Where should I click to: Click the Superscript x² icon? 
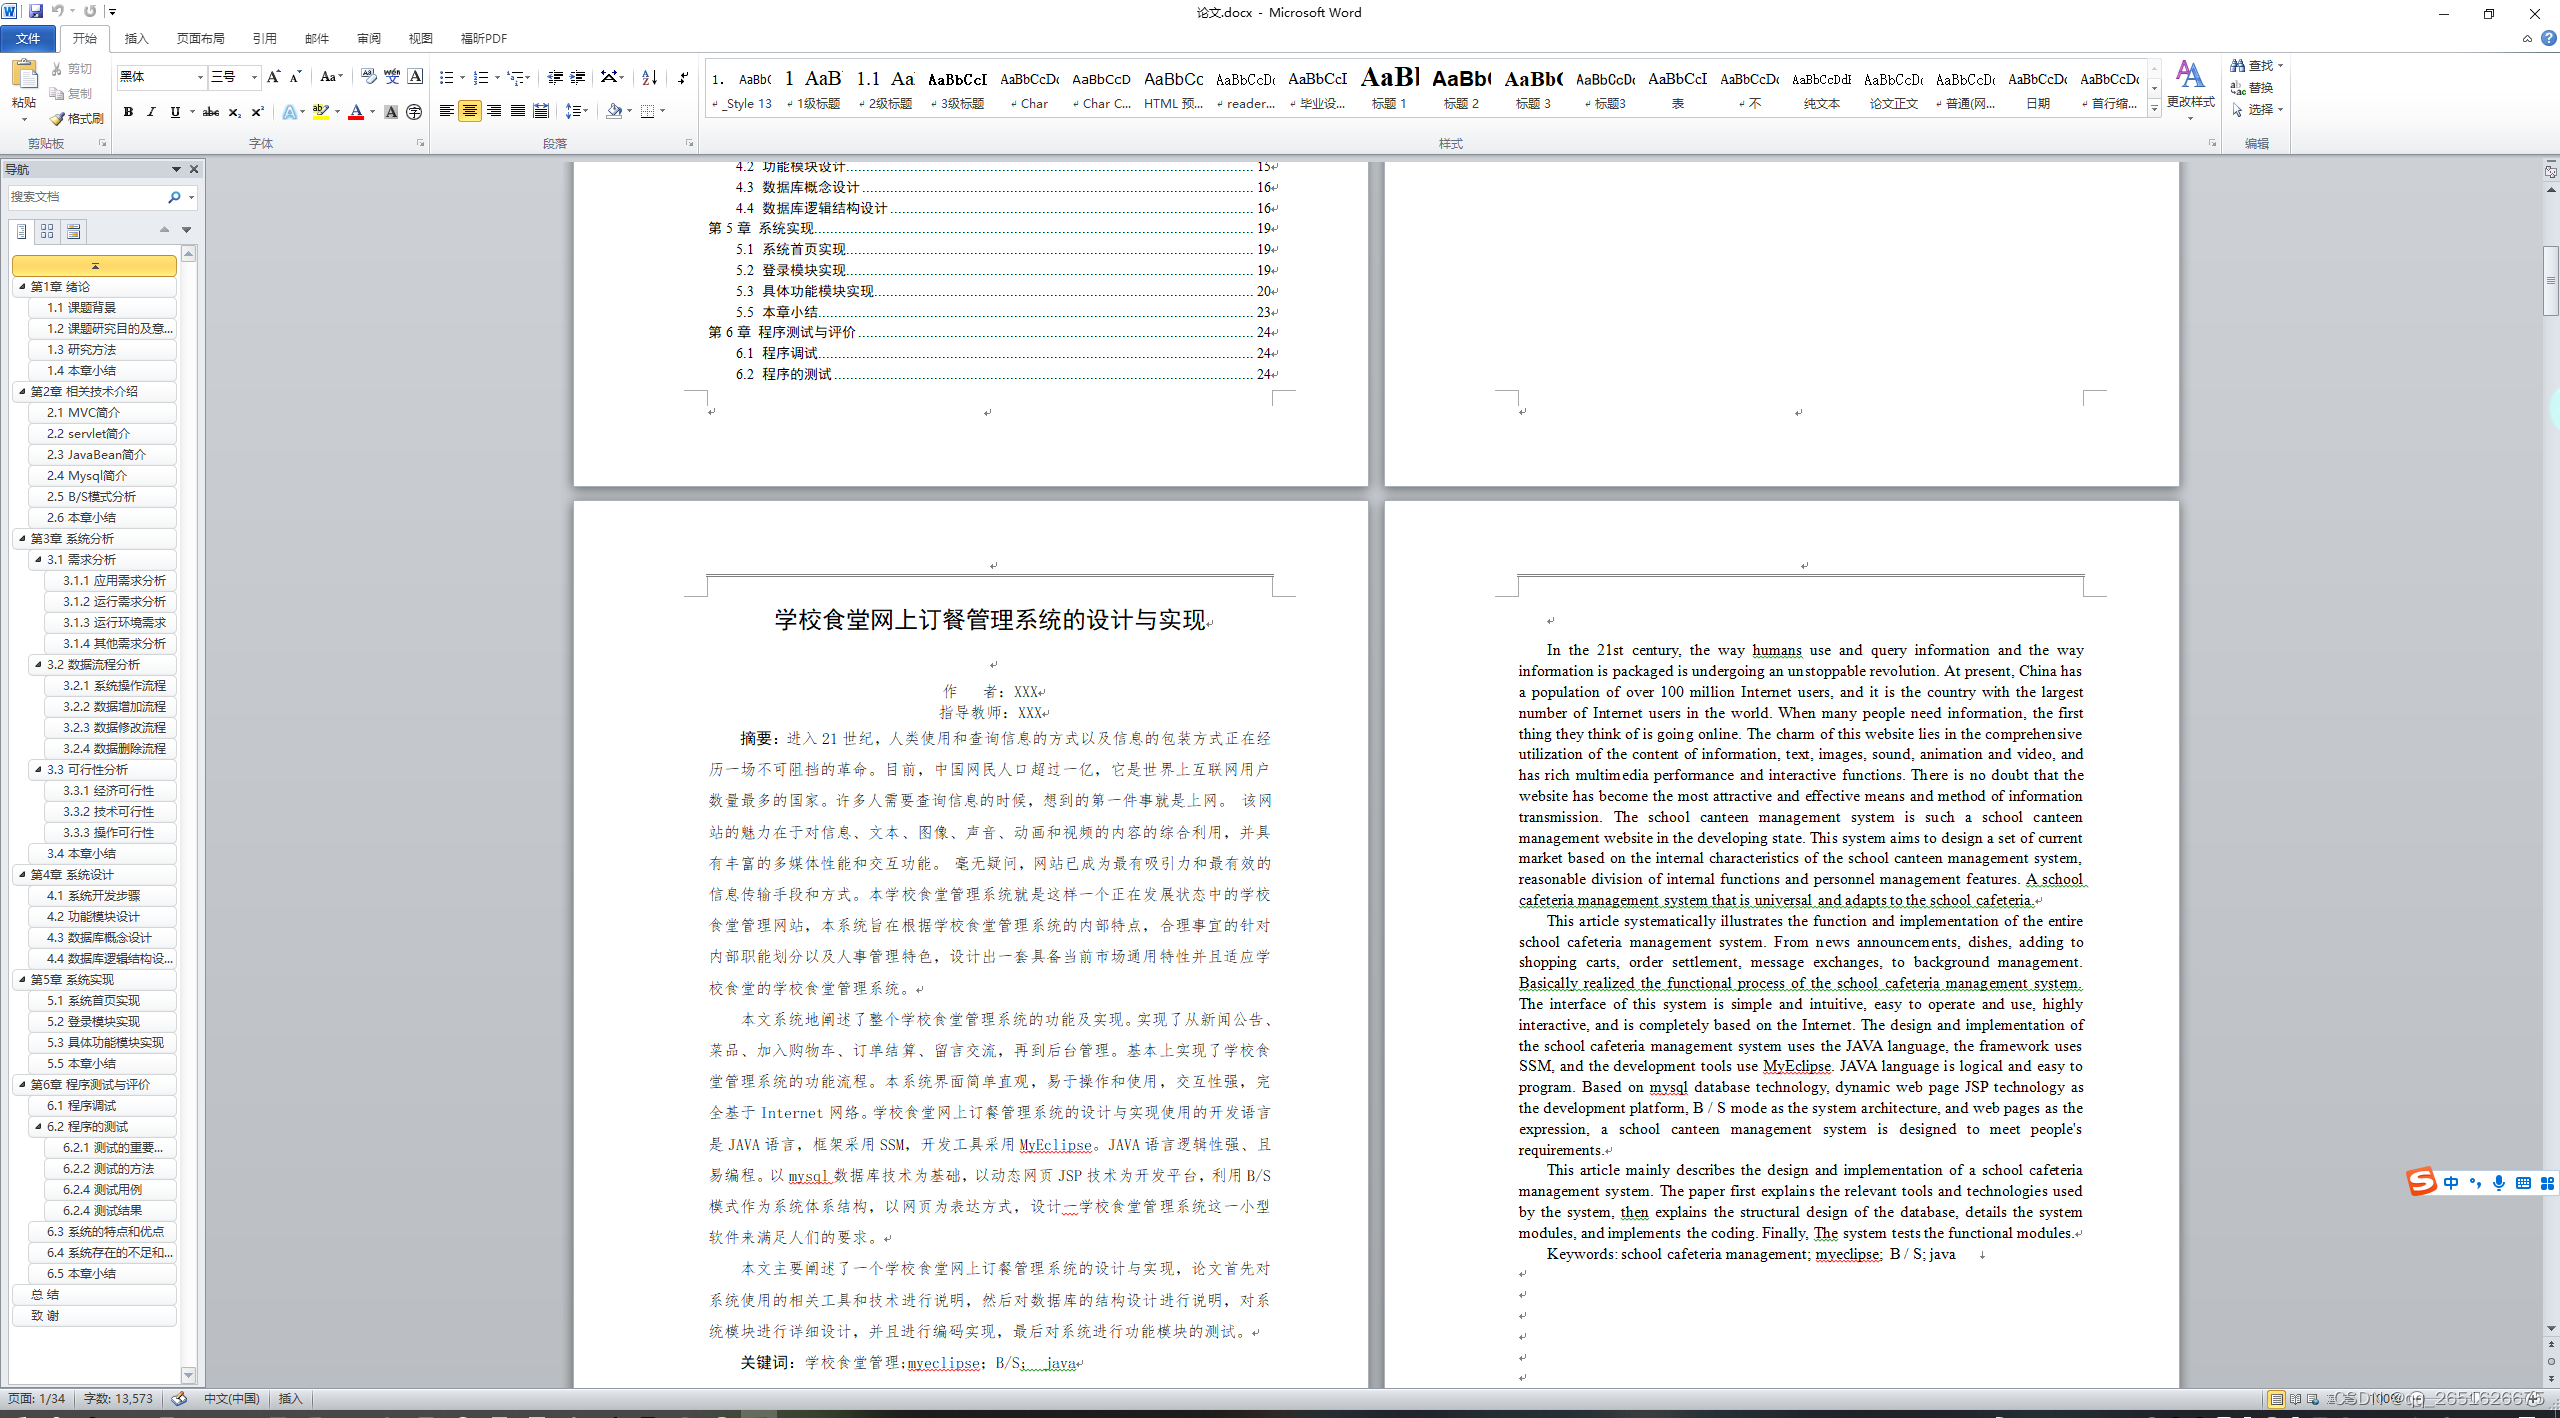[x=257, y=112]
